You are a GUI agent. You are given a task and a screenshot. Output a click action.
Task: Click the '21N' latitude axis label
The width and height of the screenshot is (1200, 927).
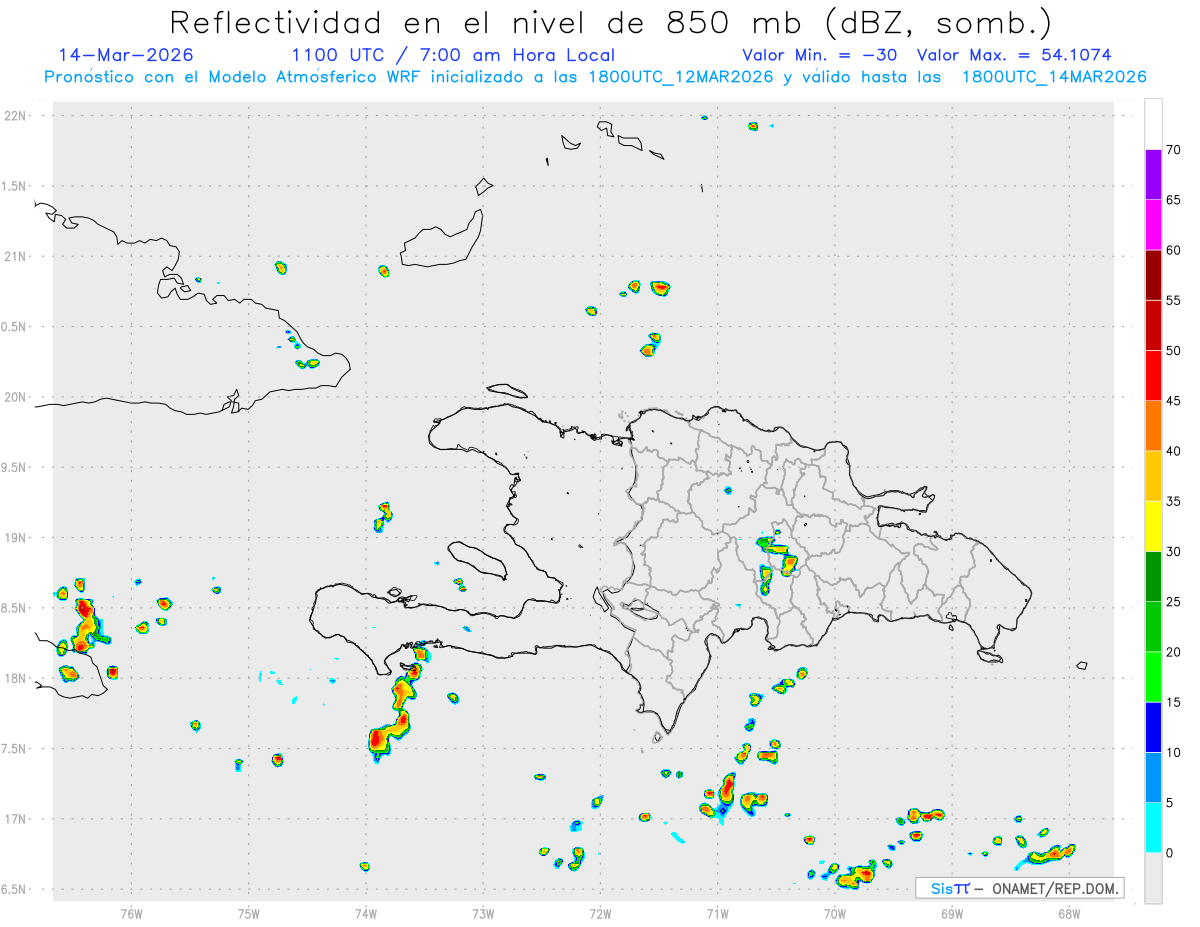coord(17,257)
